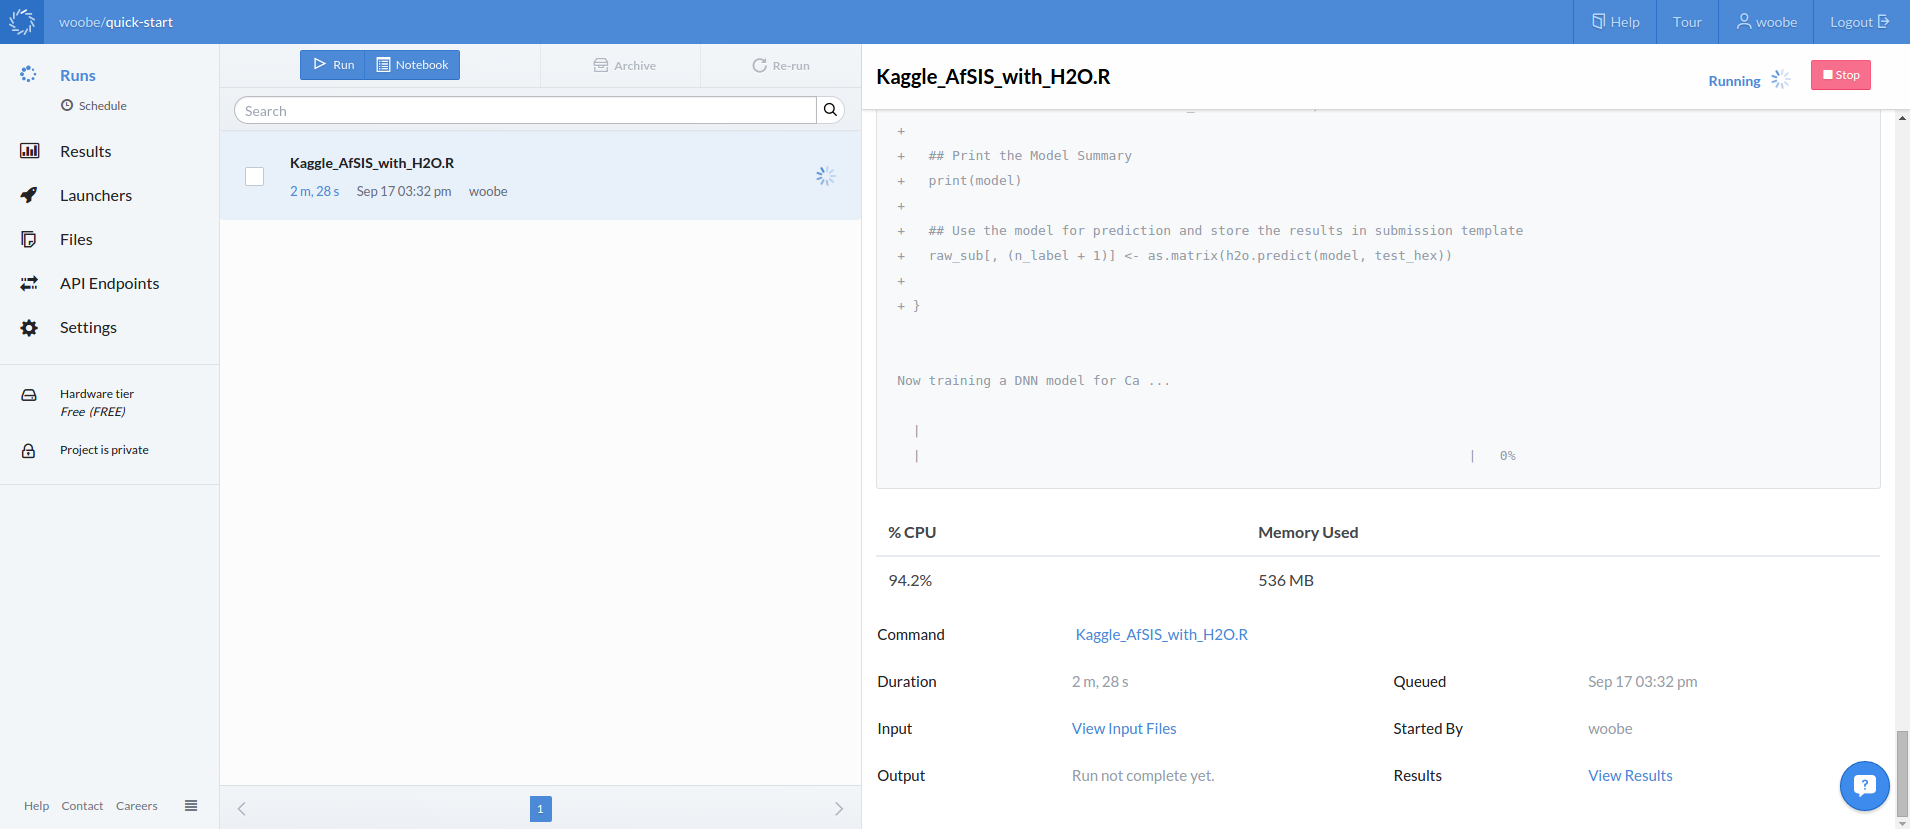This screenshot has height=829, width=1910.
Task: Start a new Run
Action: tap(333, 65)
